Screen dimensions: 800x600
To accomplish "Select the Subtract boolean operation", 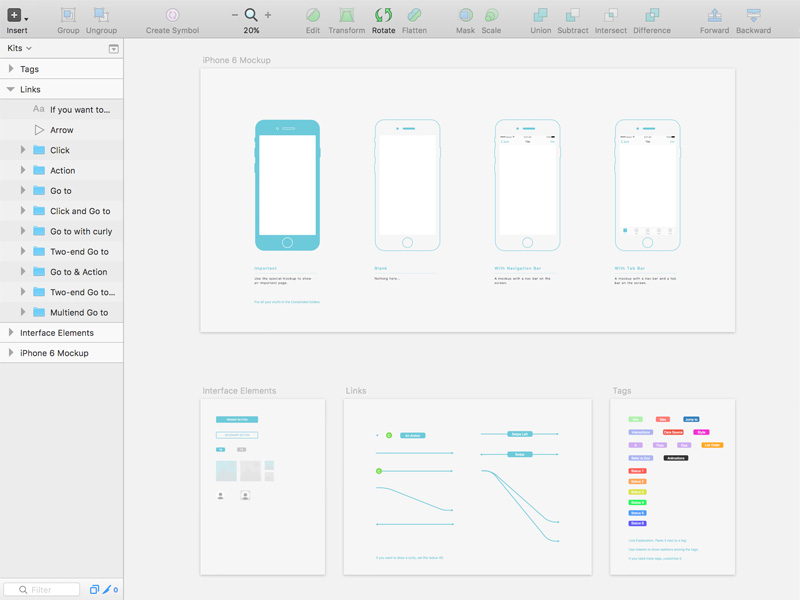I will (x=573, y=16).
